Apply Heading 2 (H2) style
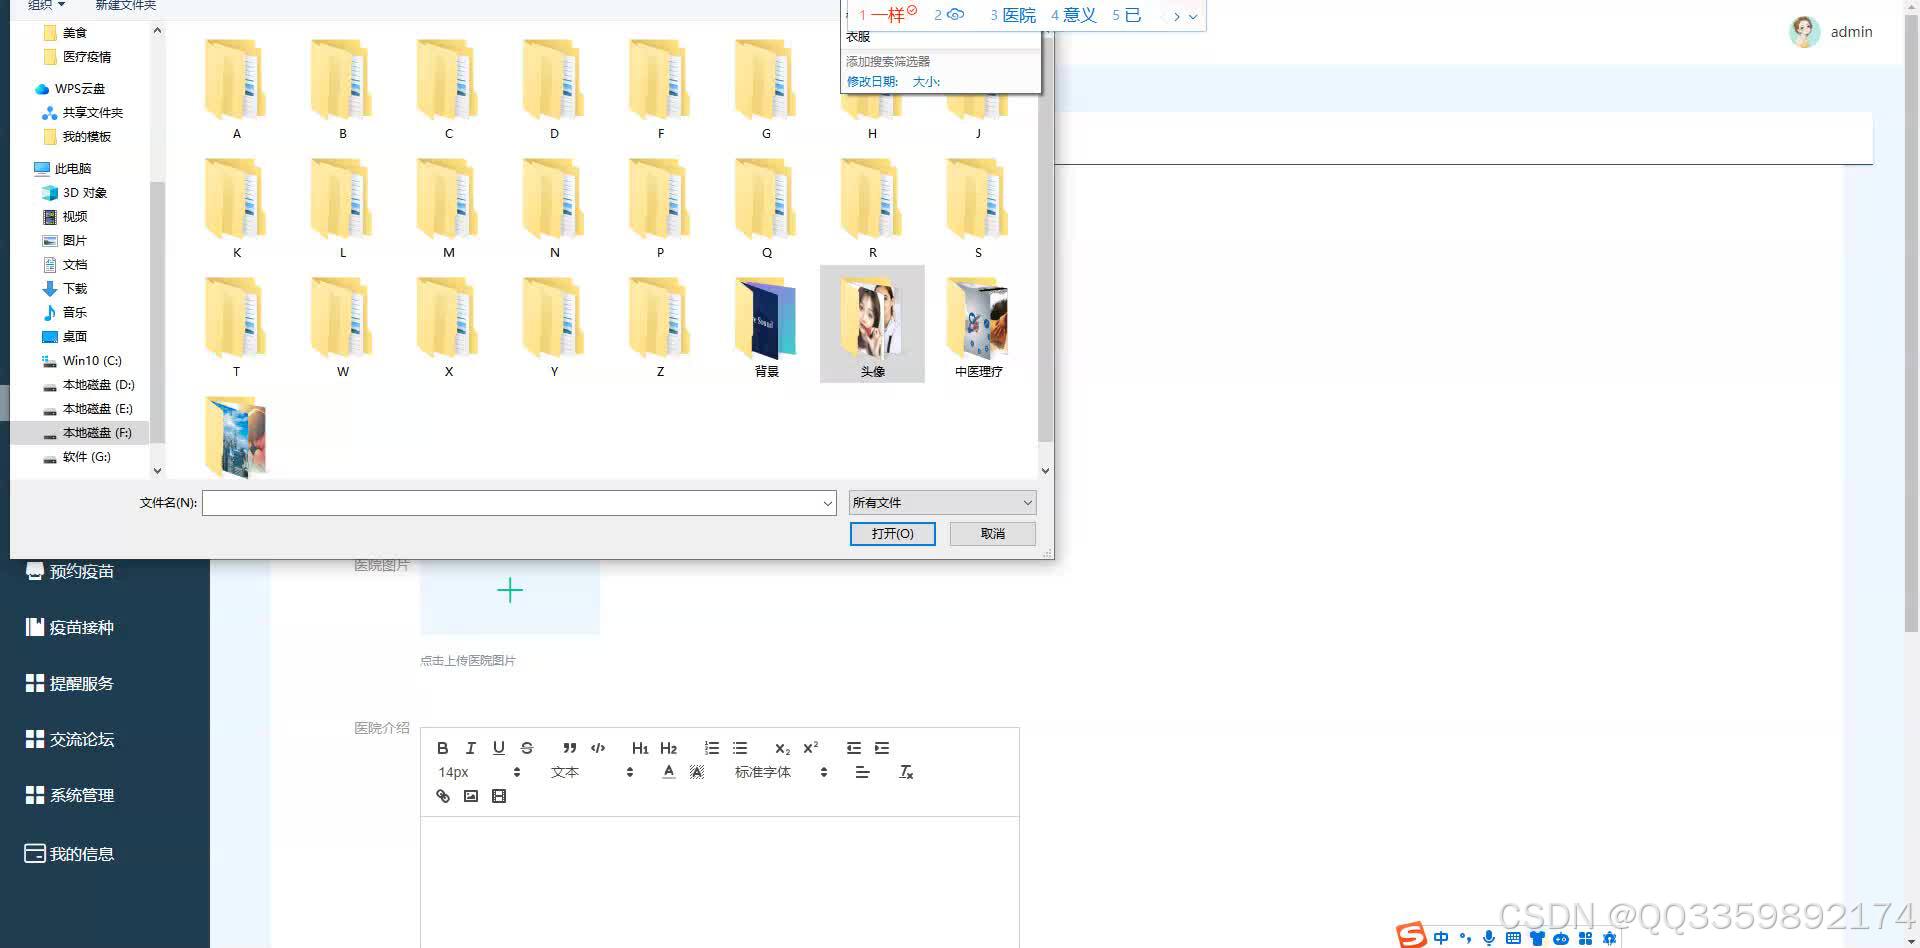The width and height of the screenshot is (1920, 948). [669, 748]
